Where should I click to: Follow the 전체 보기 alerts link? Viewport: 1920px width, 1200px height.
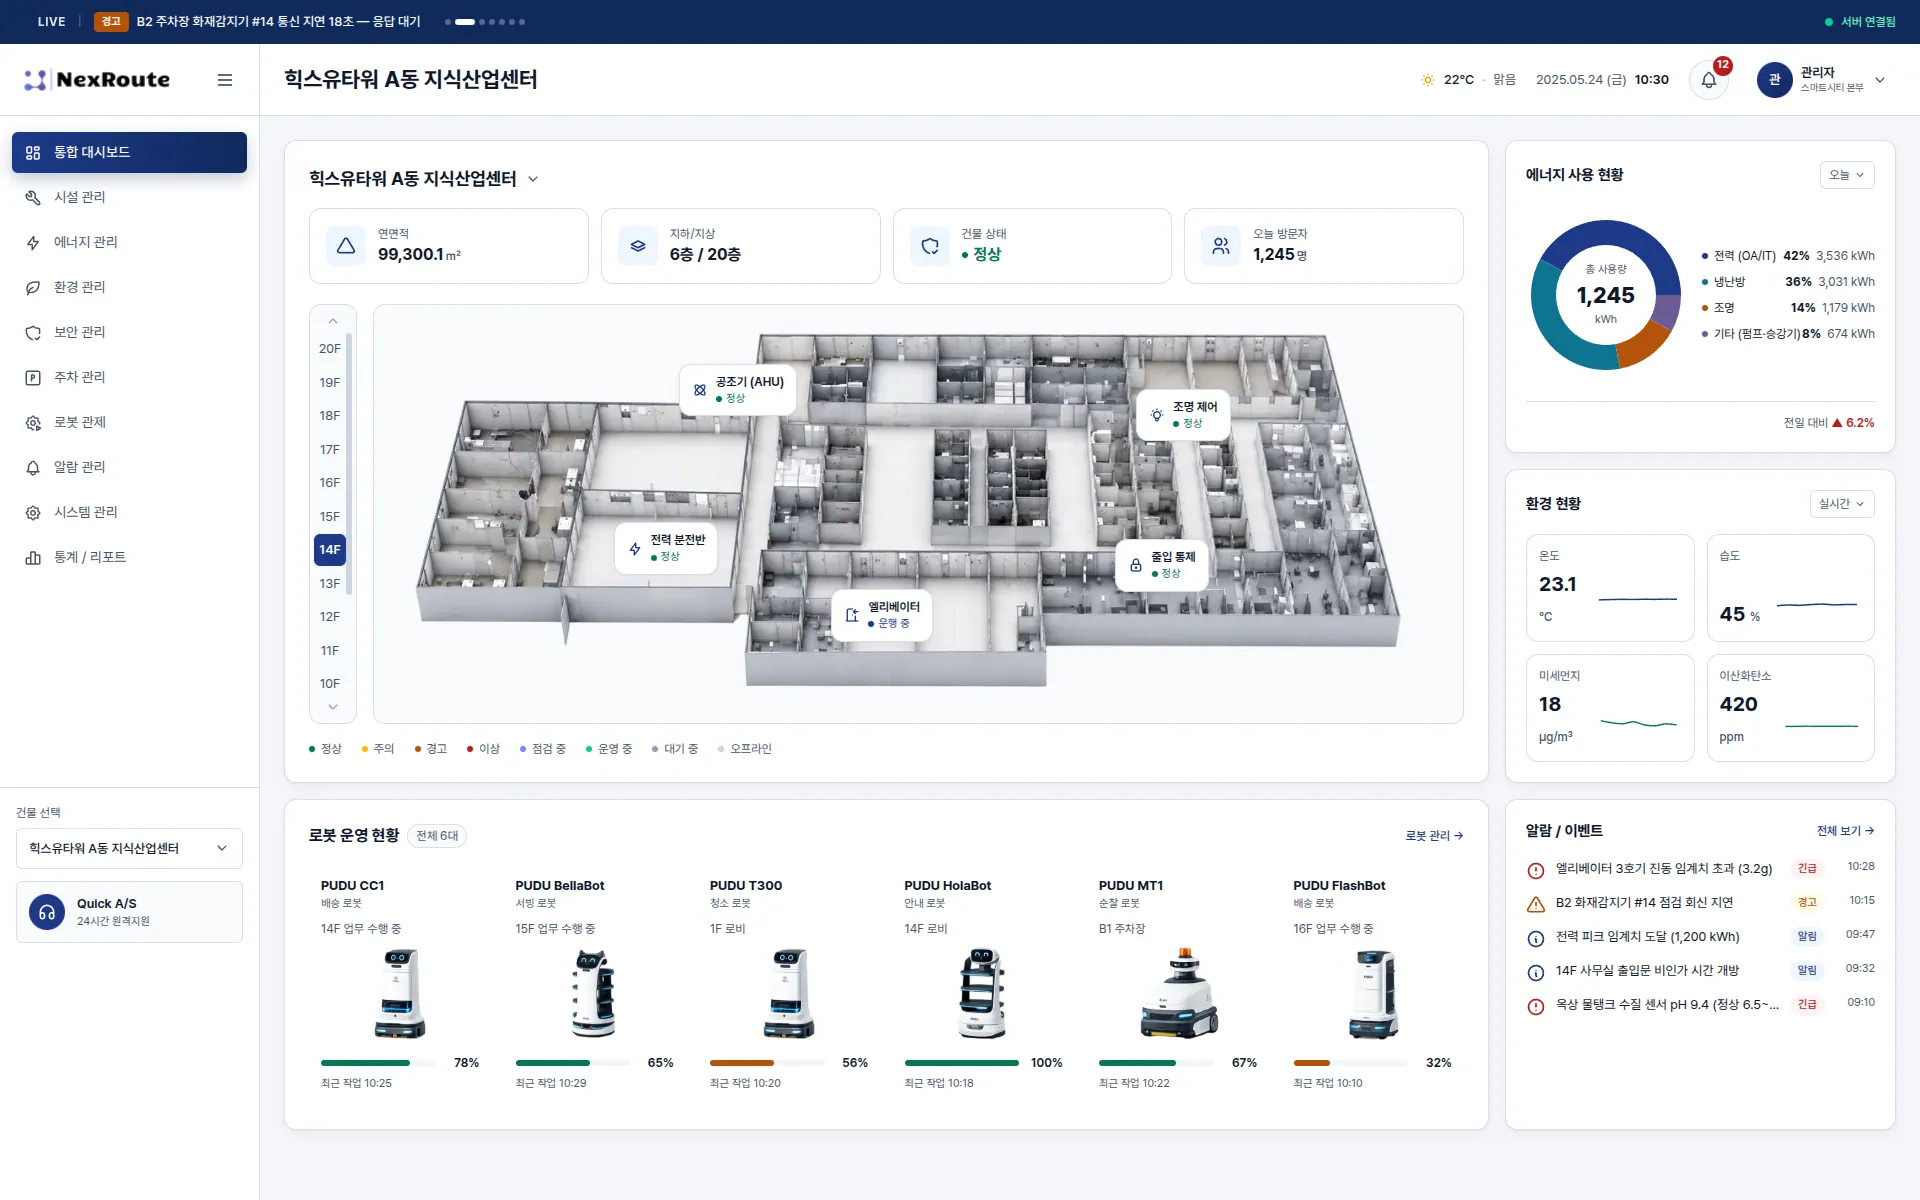[x=1845, y=831]
